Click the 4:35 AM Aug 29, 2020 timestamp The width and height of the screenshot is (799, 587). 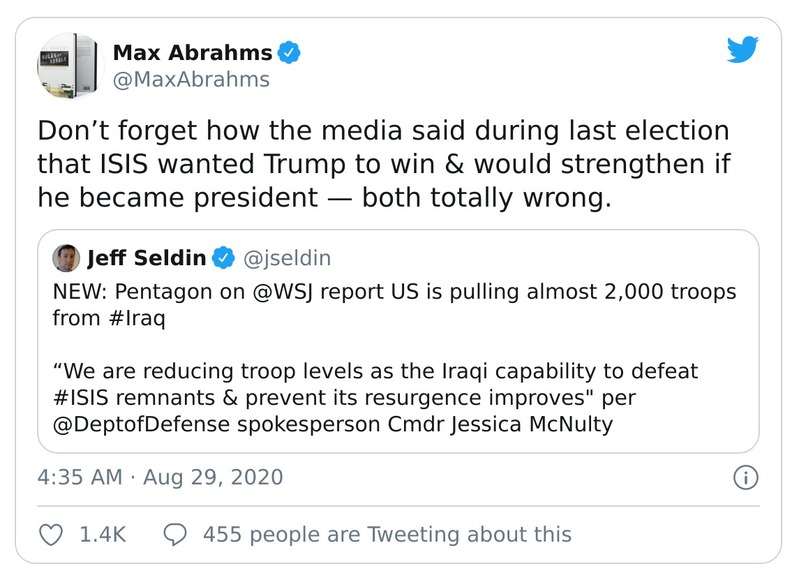160,477
